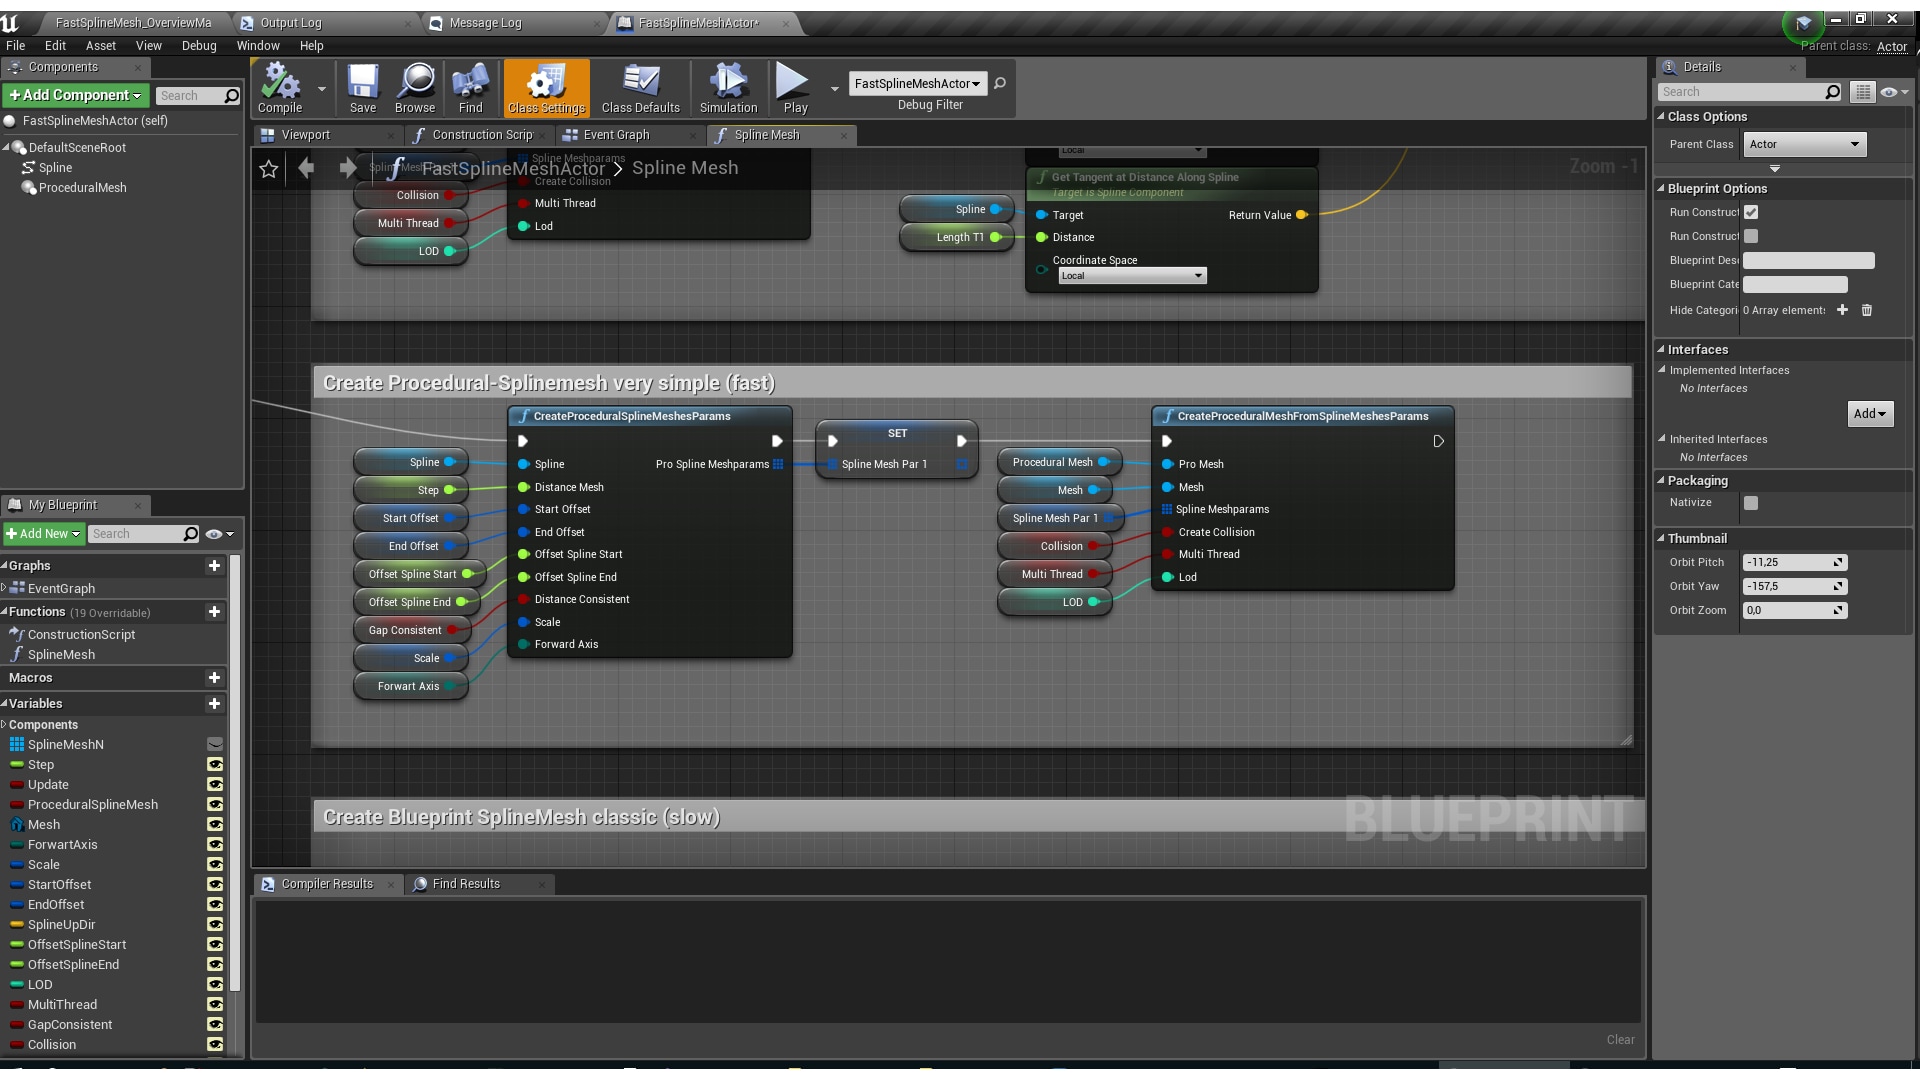Click the Add New button in My Blueprint

coord(43,533)
